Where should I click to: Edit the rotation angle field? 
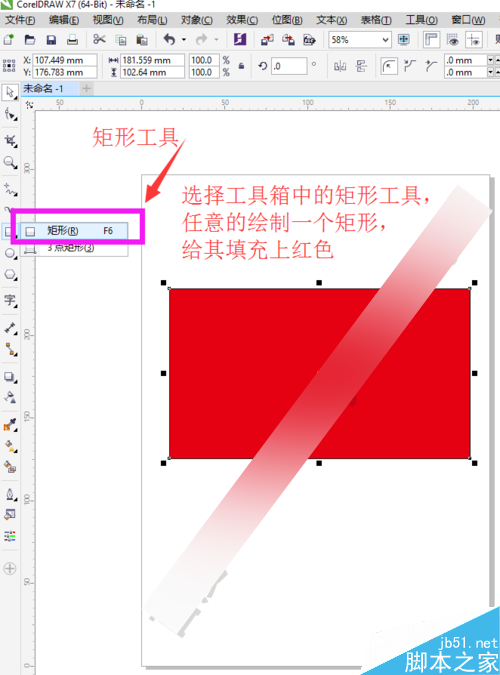tap(289, 66)
